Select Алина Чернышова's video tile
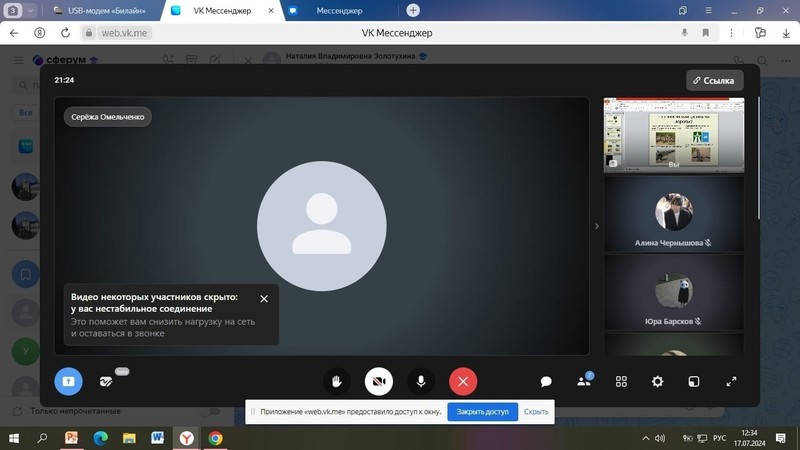The image size is (800, 450). tap(673, 213)
